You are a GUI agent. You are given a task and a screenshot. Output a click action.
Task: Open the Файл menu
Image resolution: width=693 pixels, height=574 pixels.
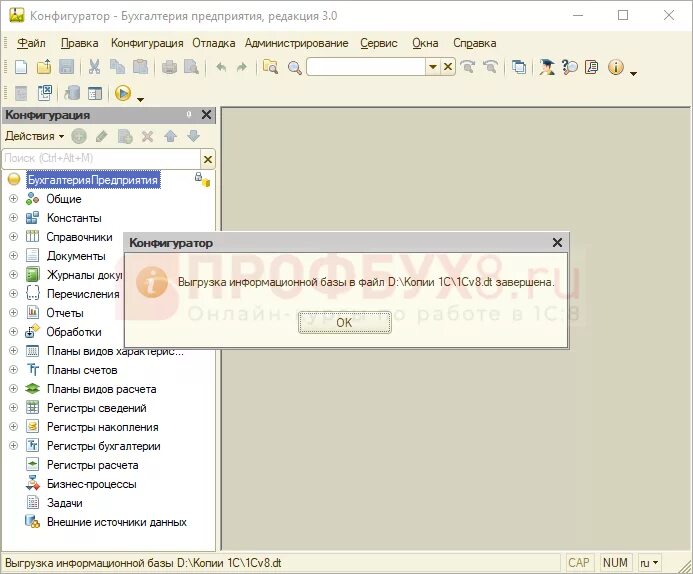(31, 43)
